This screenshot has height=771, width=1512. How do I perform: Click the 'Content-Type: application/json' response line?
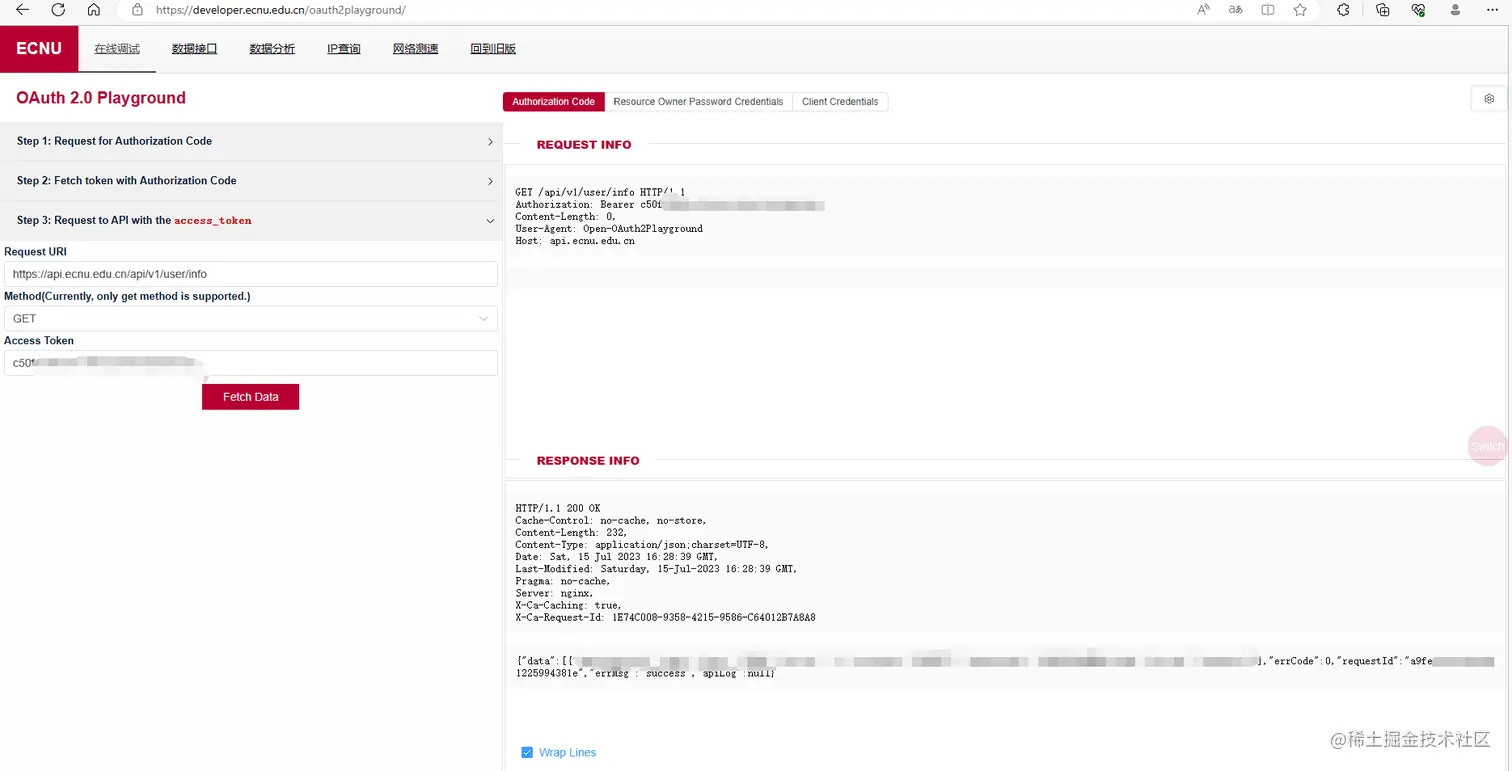click(642, 545)
